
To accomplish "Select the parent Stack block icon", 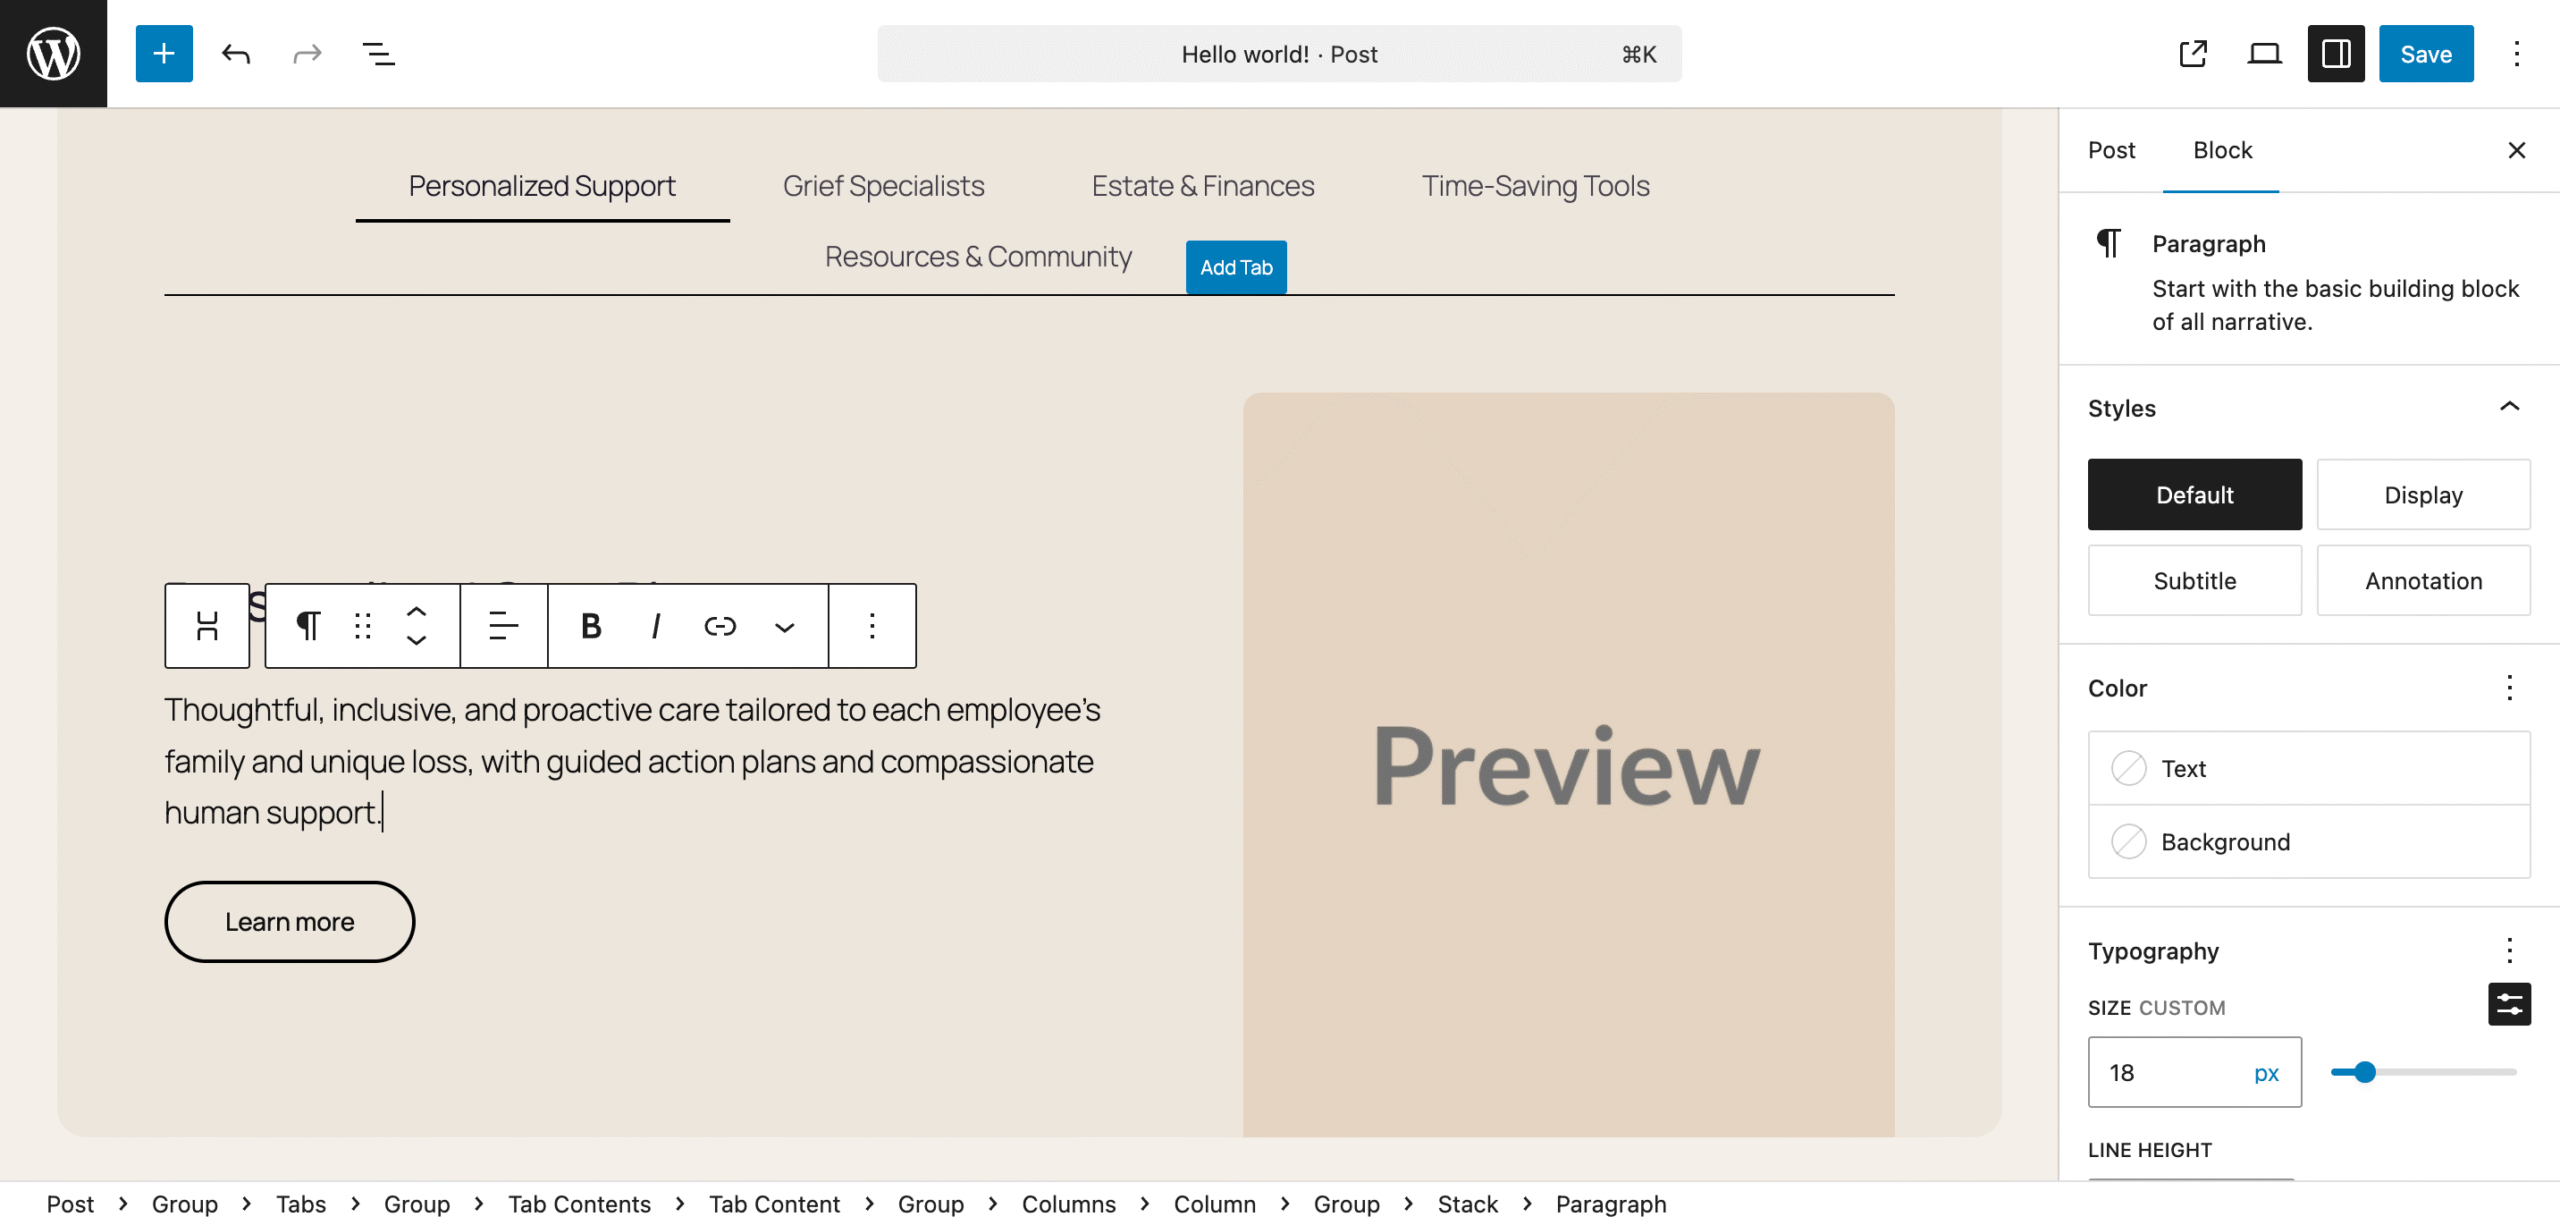I will 207,627.
